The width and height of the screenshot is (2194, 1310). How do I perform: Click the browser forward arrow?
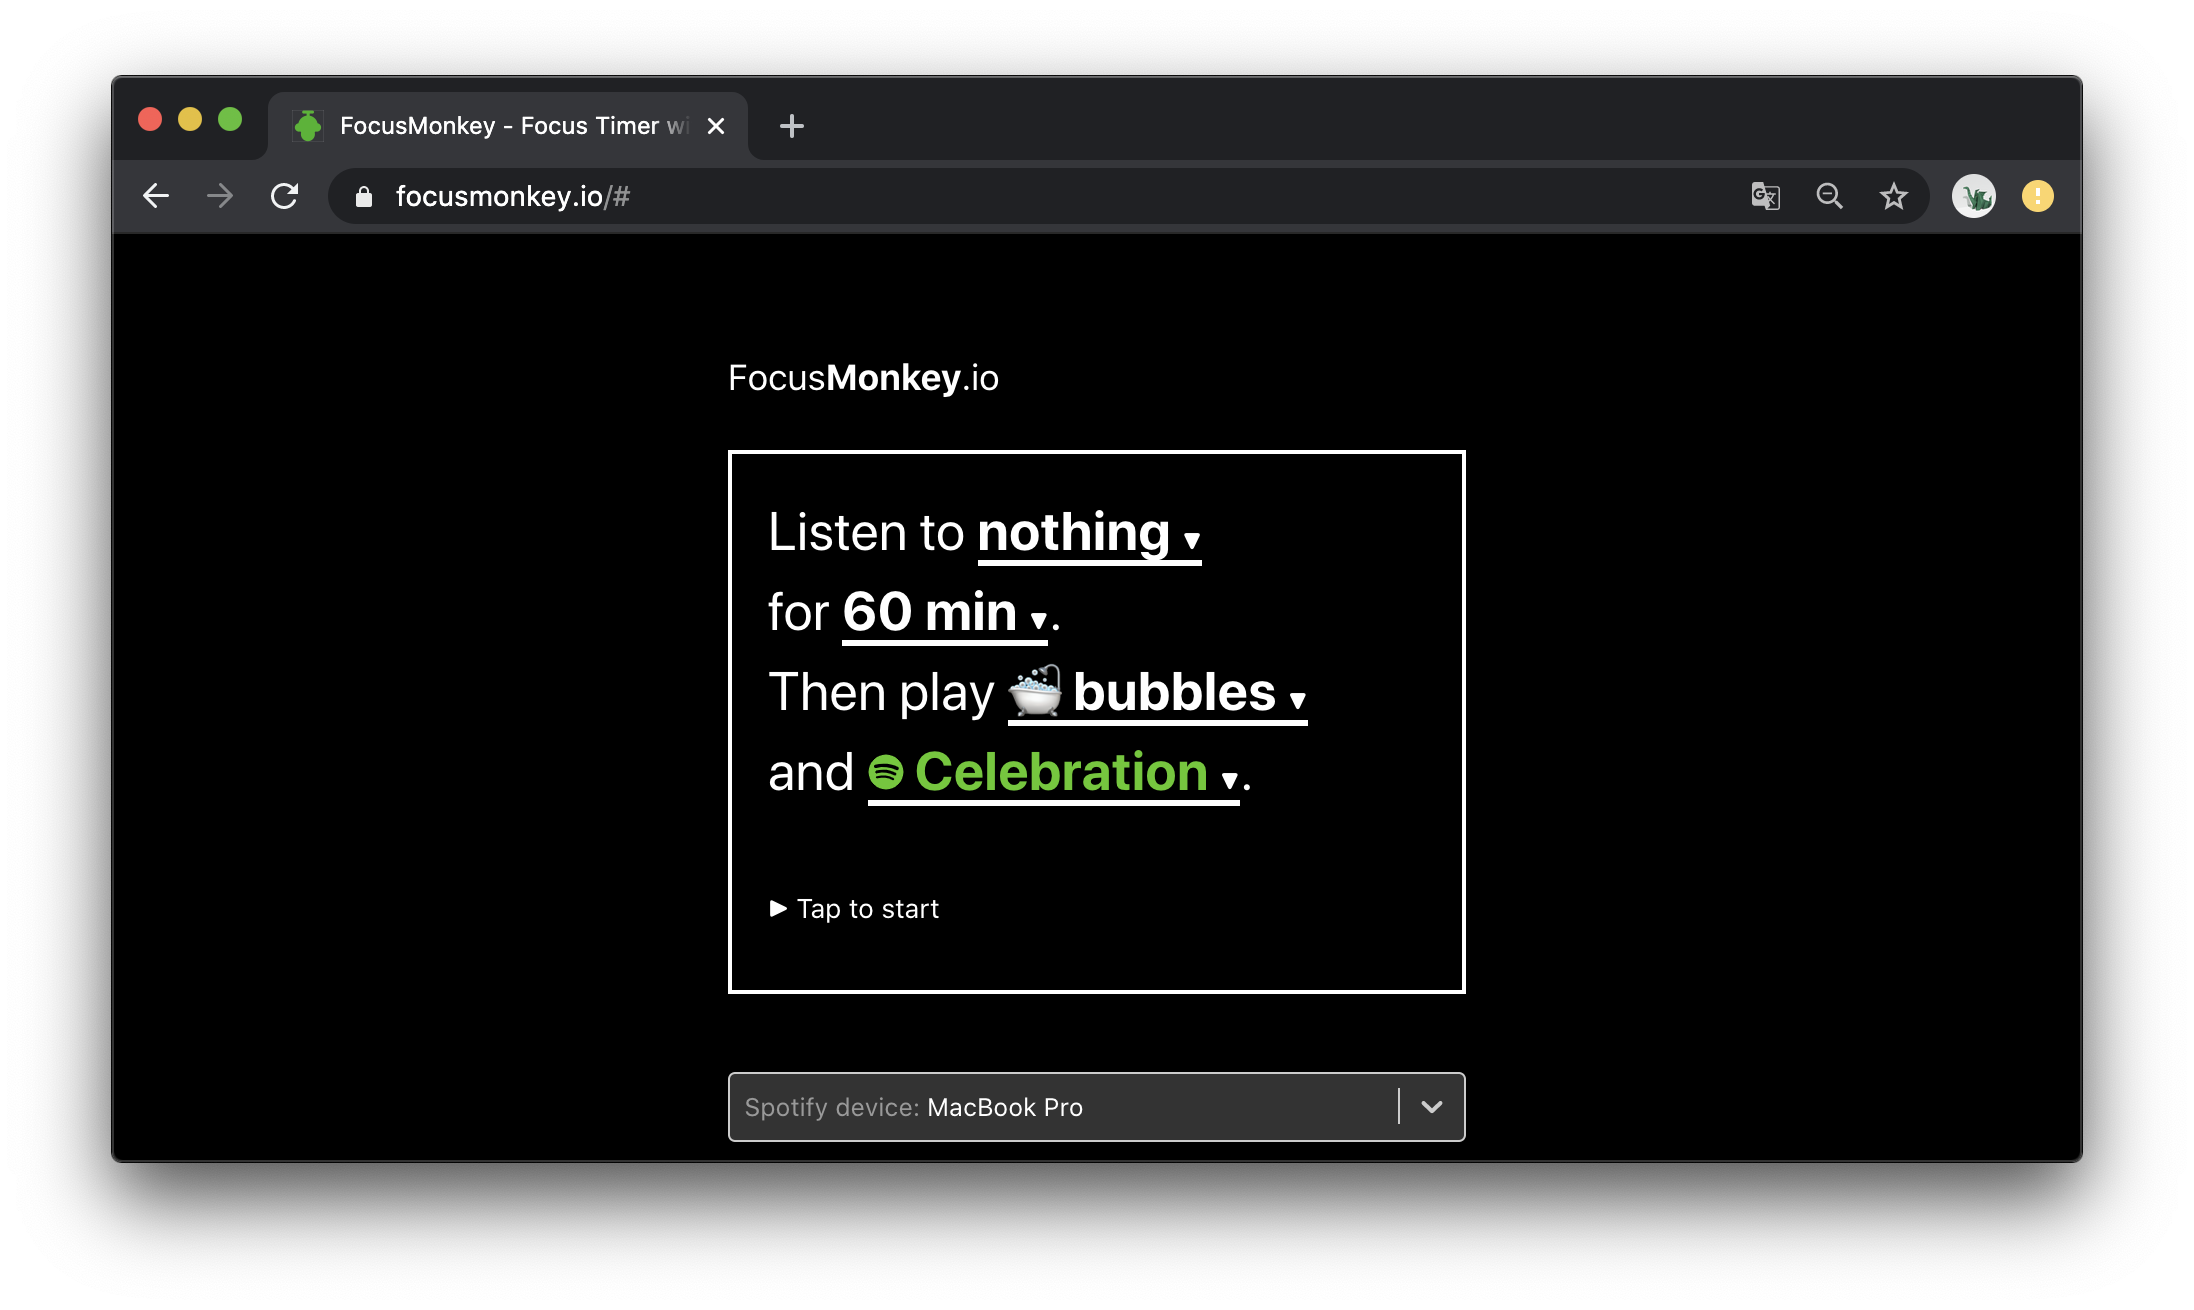pos(220,196)
